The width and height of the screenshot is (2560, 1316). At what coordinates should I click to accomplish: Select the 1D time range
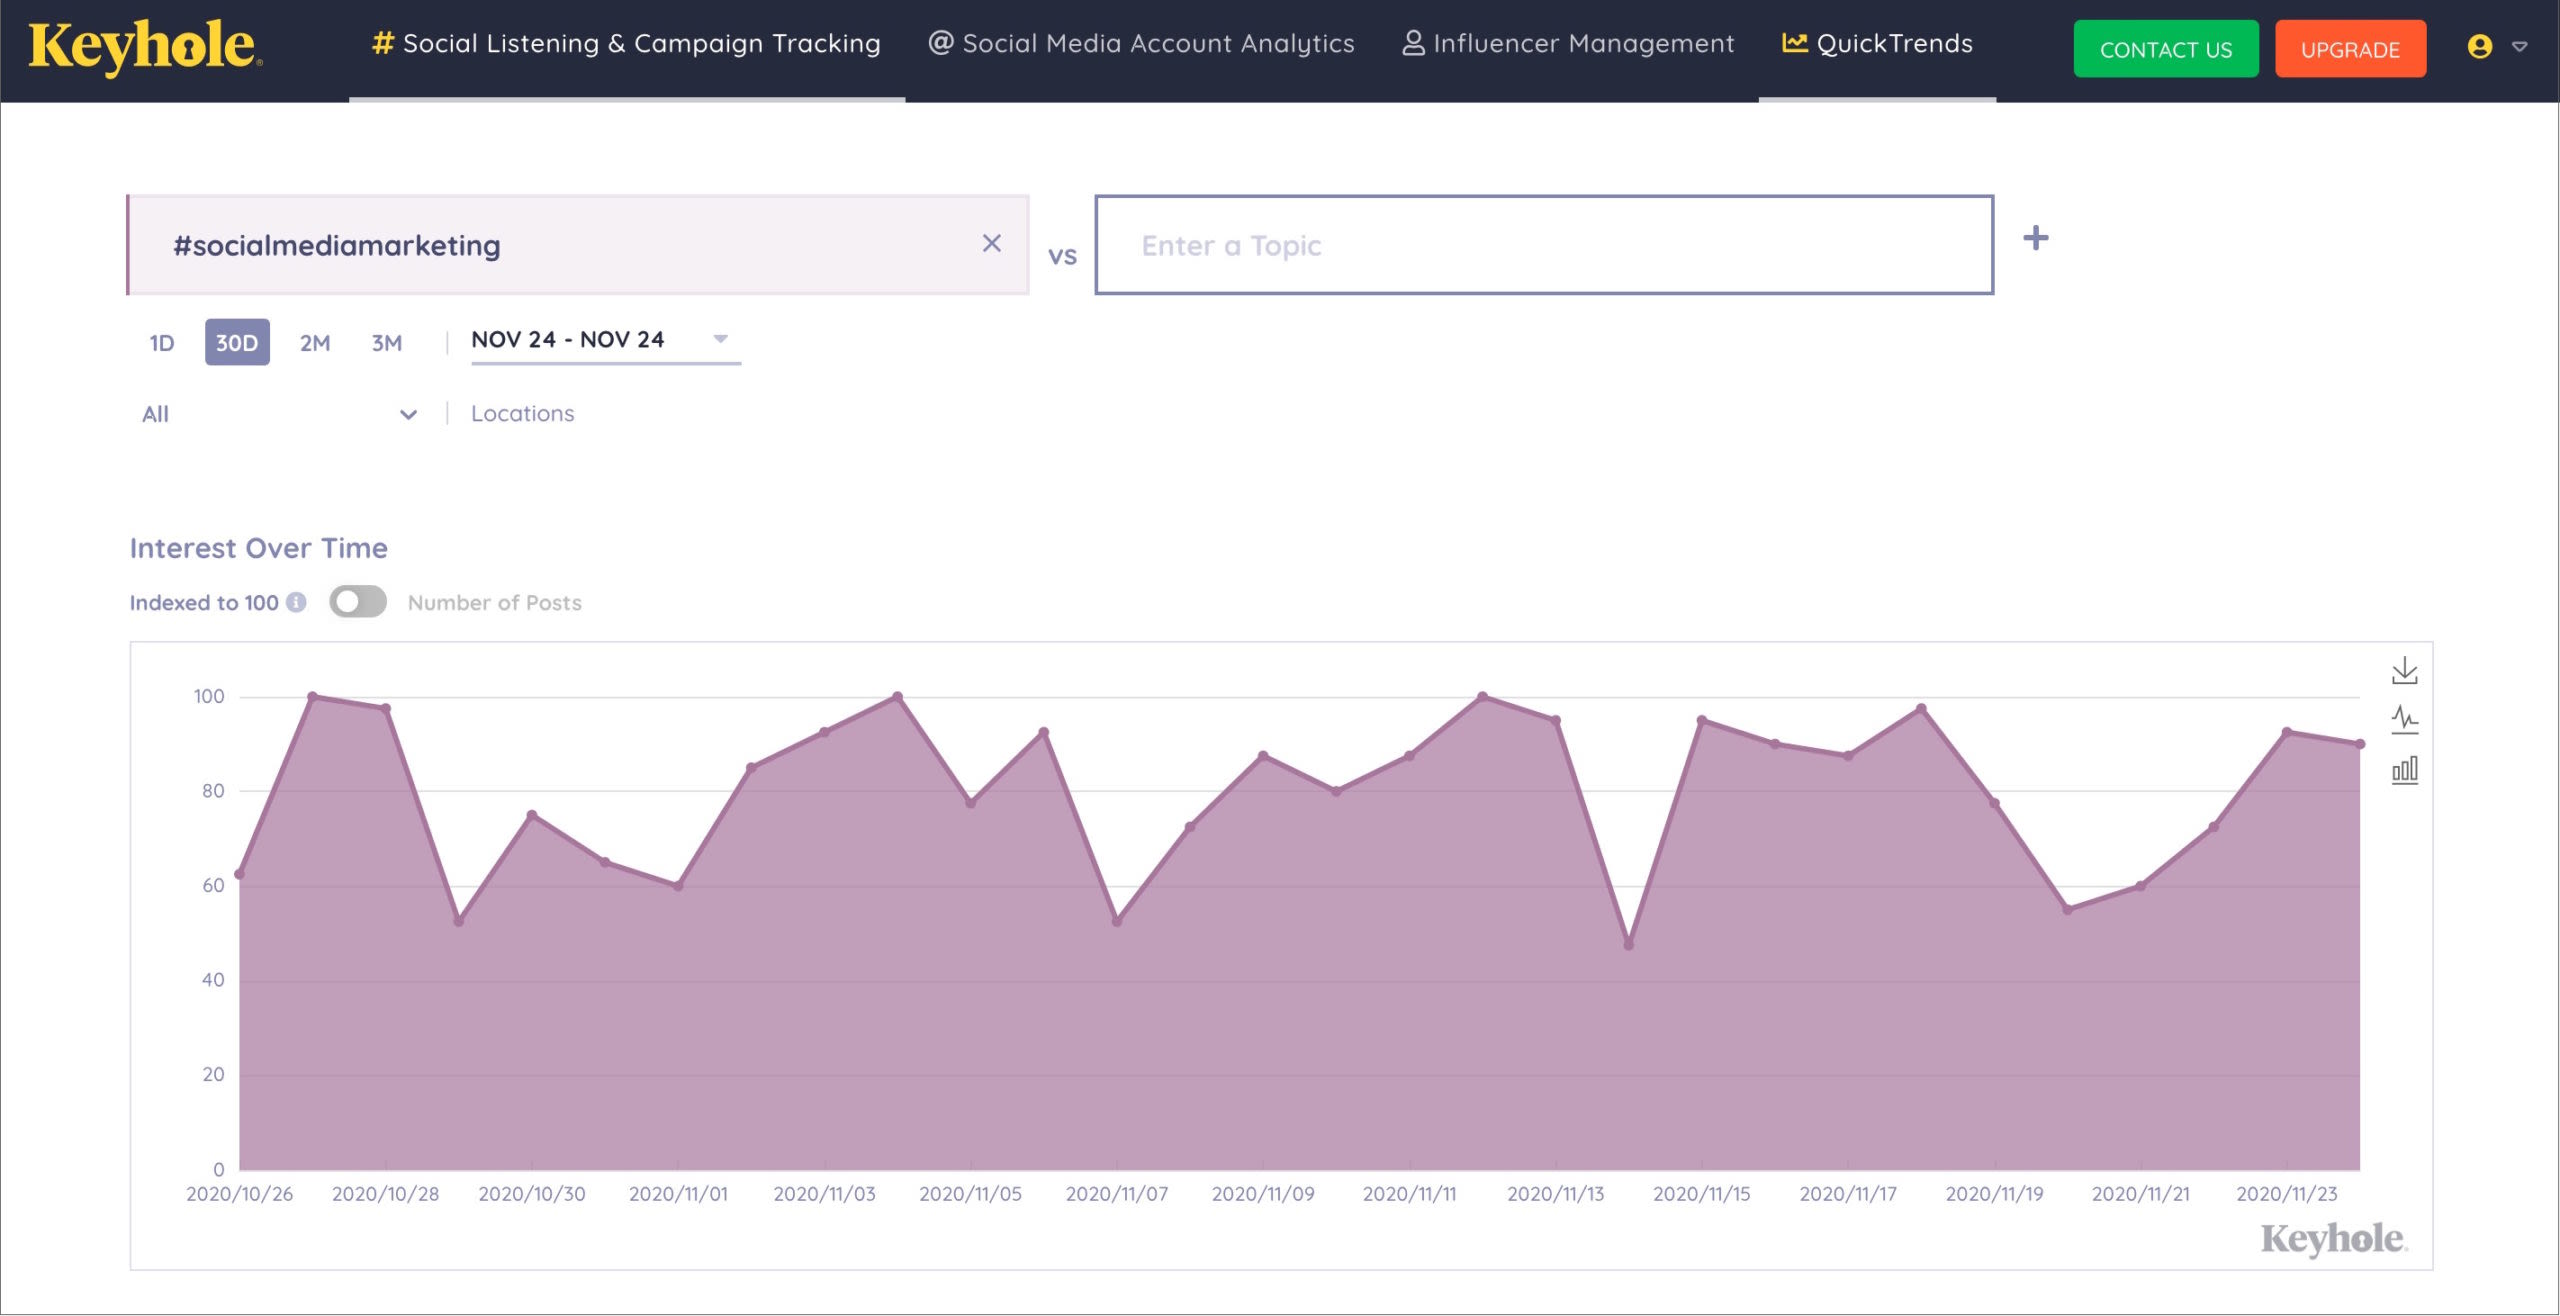[162, 343]
